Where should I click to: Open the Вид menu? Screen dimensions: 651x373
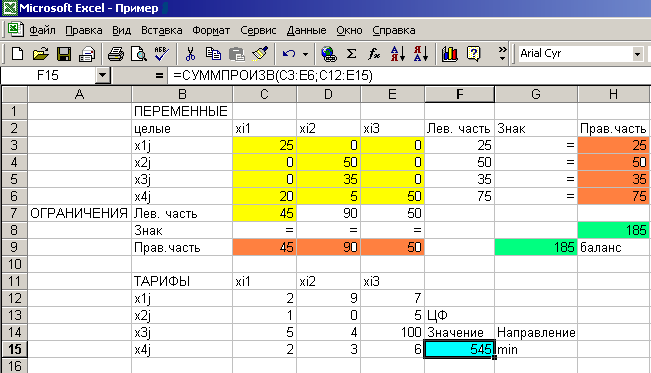pos(122,30)
